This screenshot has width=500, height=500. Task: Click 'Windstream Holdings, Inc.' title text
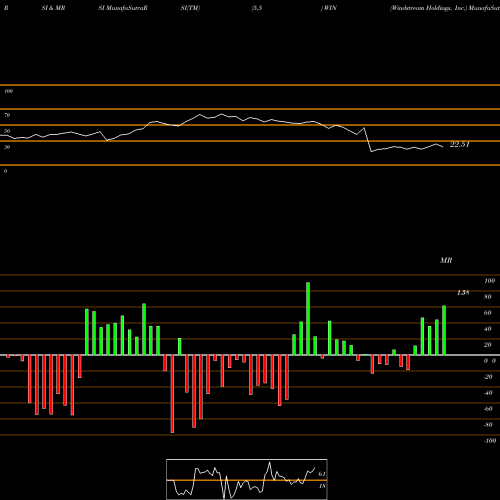(x=428, y=8)
